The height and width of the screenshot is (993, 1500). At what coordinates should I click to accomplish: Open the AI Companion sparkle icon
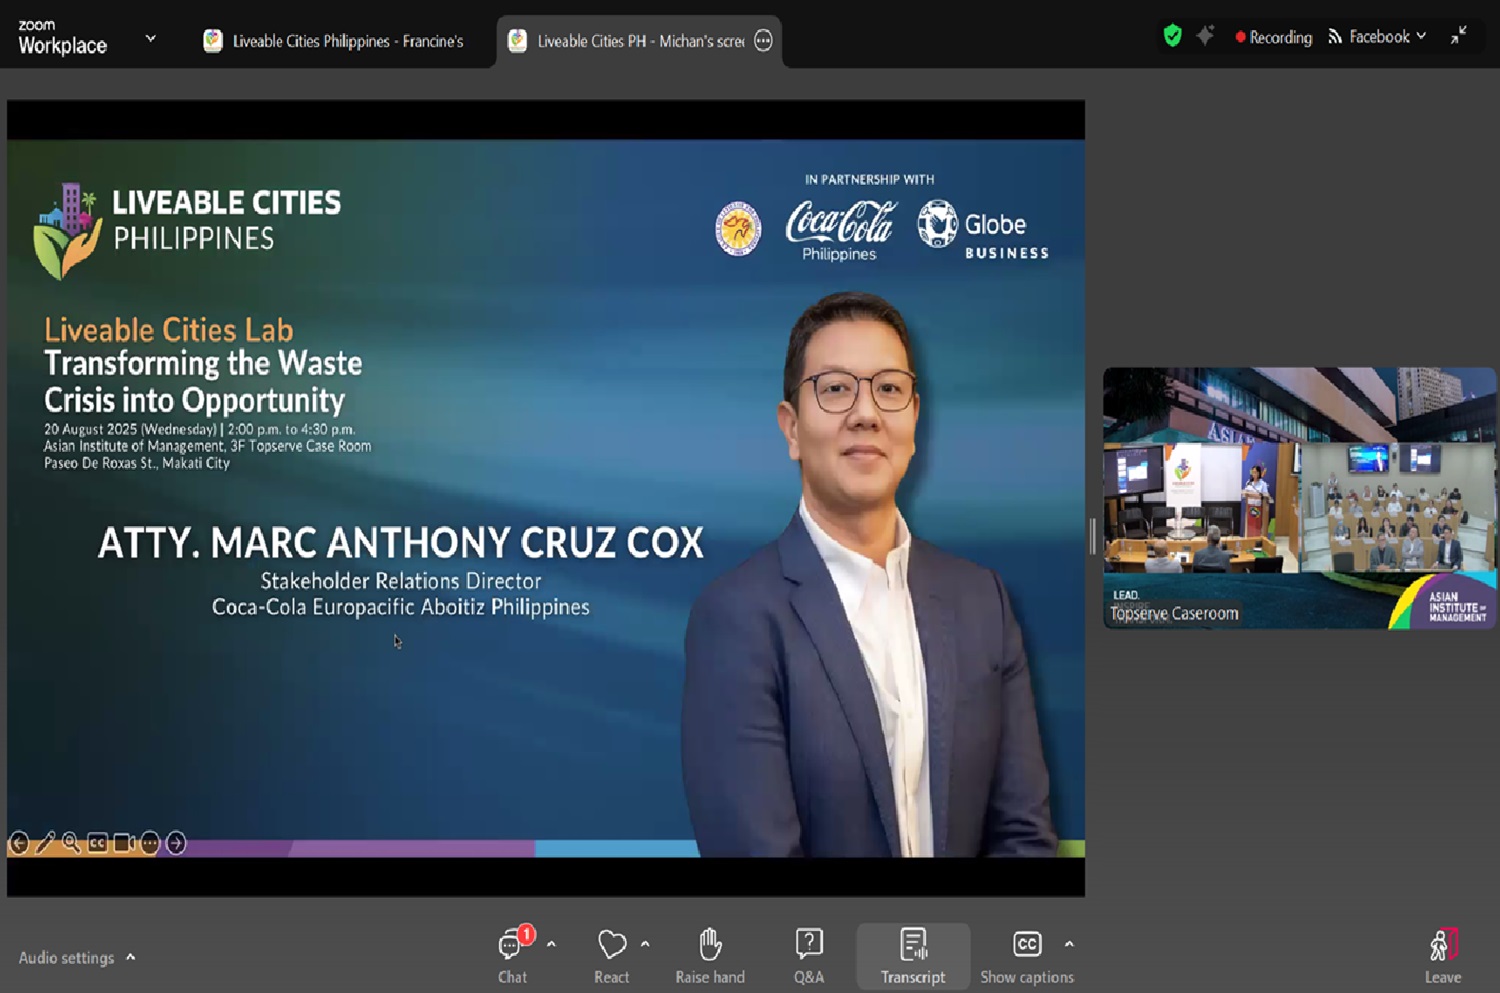tap(1205, 36)
